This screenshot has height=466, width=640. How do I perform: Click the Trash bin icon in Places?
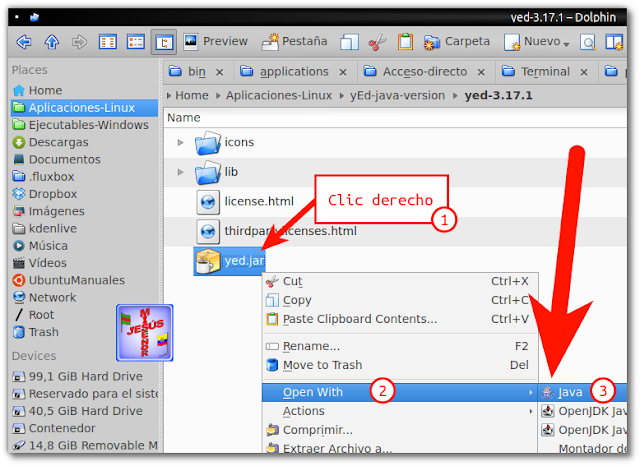(x=19, y=332)
